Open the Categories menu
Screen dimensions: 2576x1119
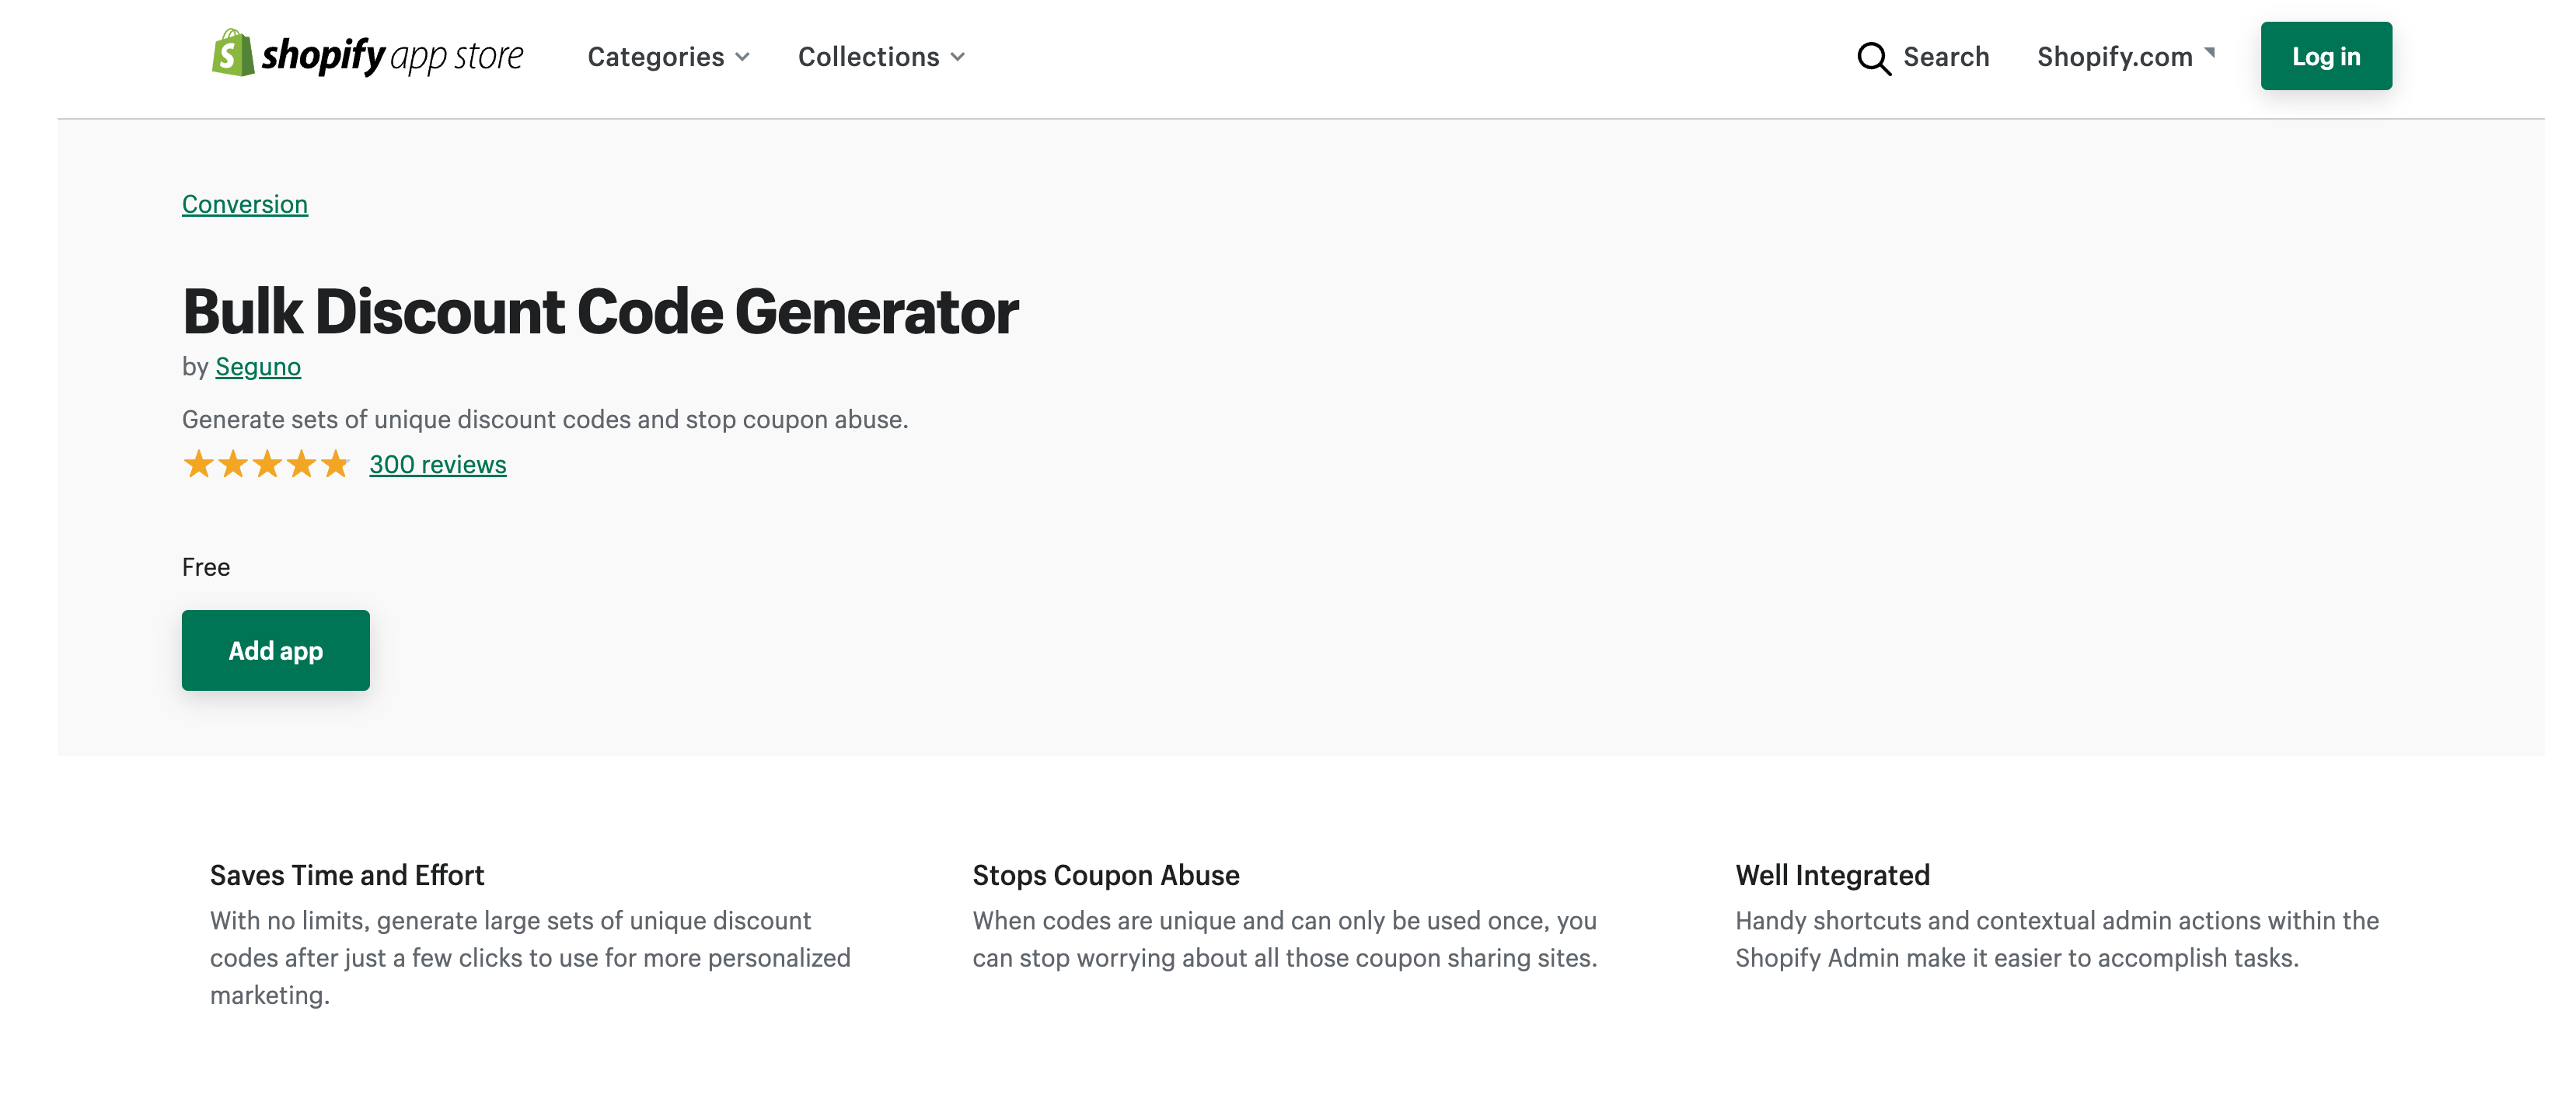coord(668,57)
